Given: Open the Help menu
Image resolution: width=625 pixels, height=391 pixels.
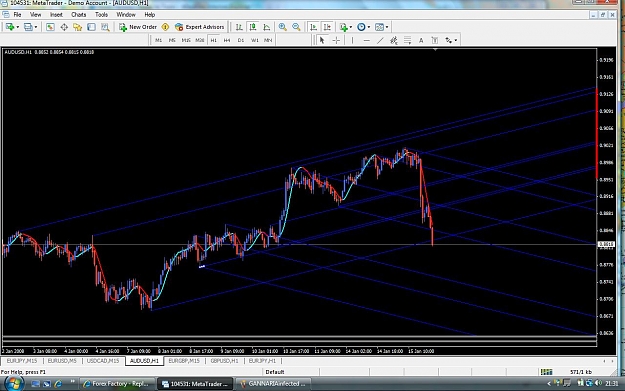Looking at the screenshot, I should [x=149, y=15].
